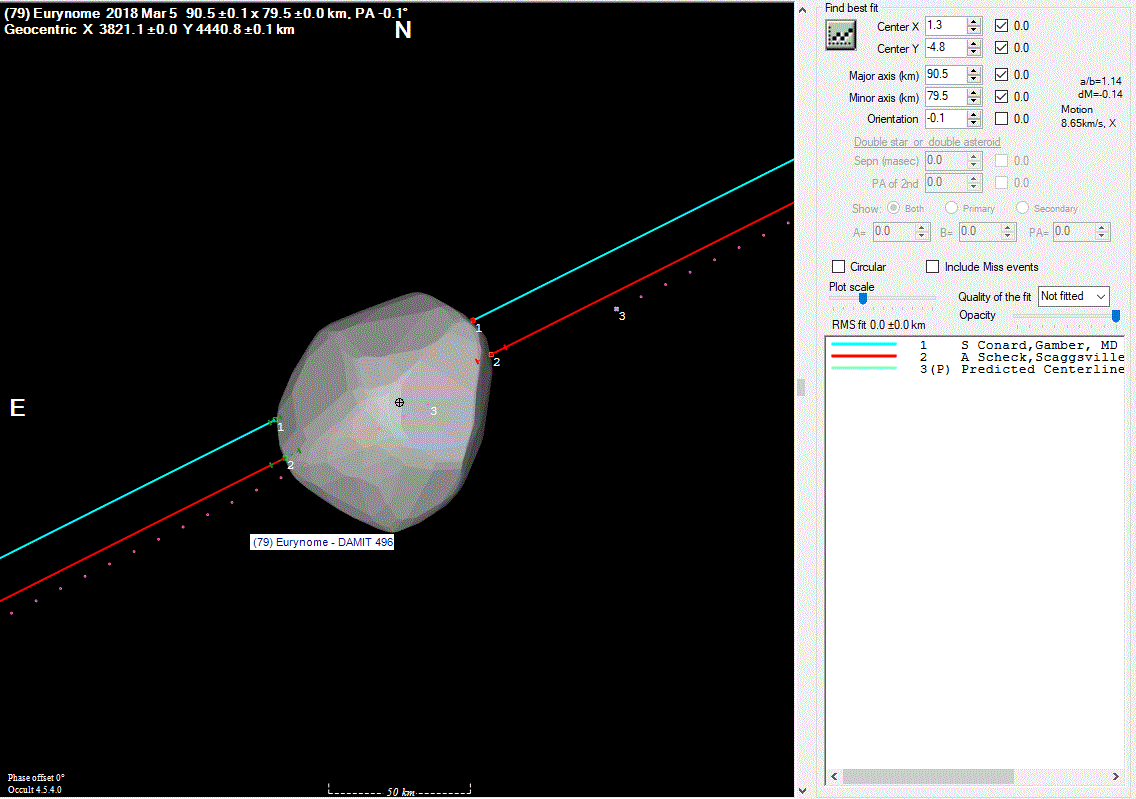
Task: Click the Orientation input field
Action: coord(945,118)
